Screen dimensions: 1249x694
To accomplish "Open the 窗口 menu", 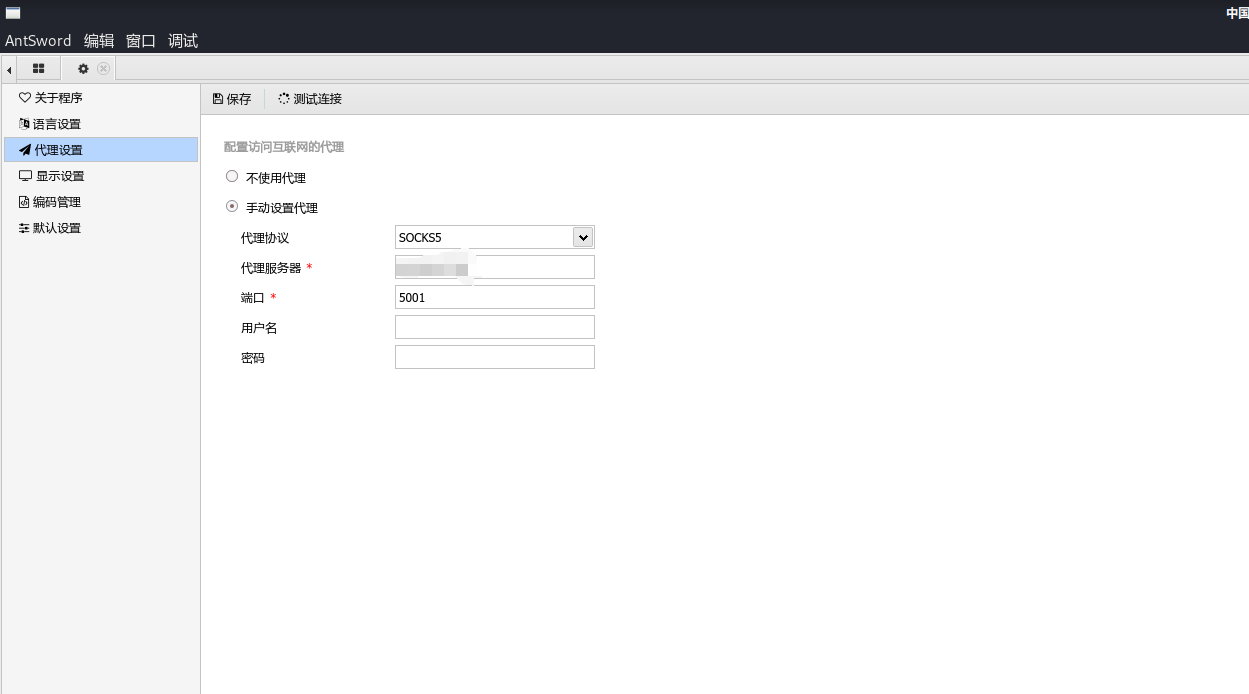I will (x=141, y=41).
